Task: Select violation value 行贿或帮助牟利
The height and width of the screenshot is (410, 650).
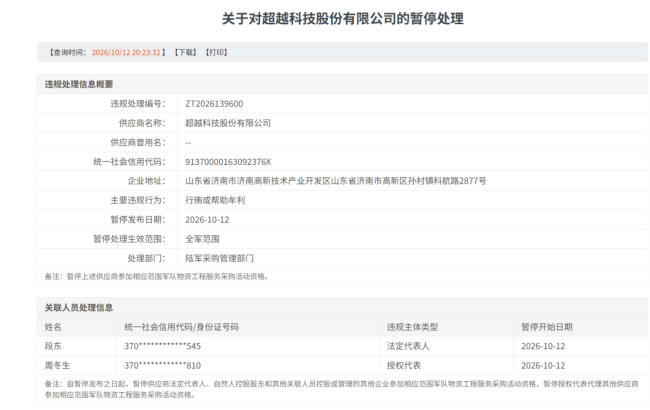Action: coord(215,200)
